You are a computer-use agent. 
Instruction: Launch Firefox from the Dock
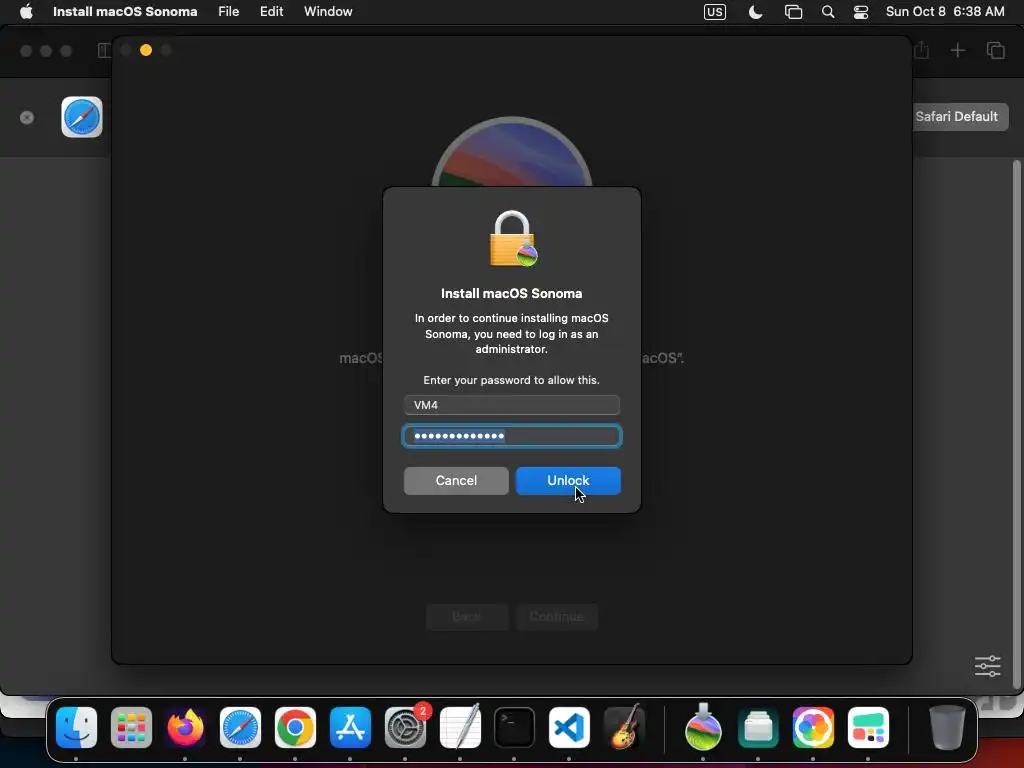(x=185, y=728)
